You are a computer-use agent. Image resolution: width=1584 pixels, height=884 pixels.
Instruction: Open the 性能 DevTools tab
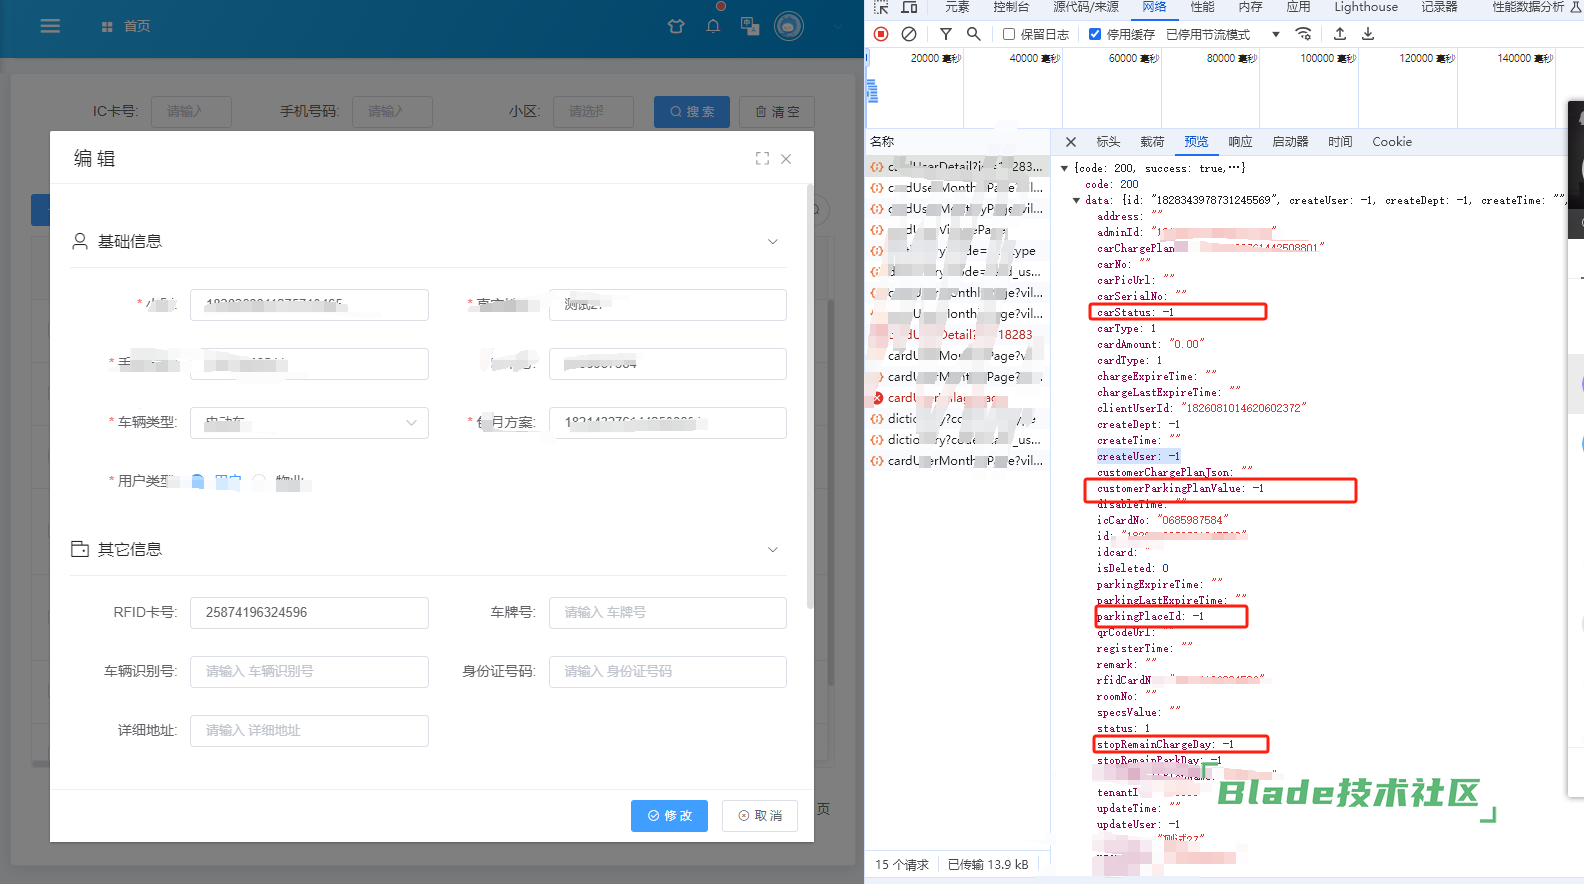click(1202, 7)
